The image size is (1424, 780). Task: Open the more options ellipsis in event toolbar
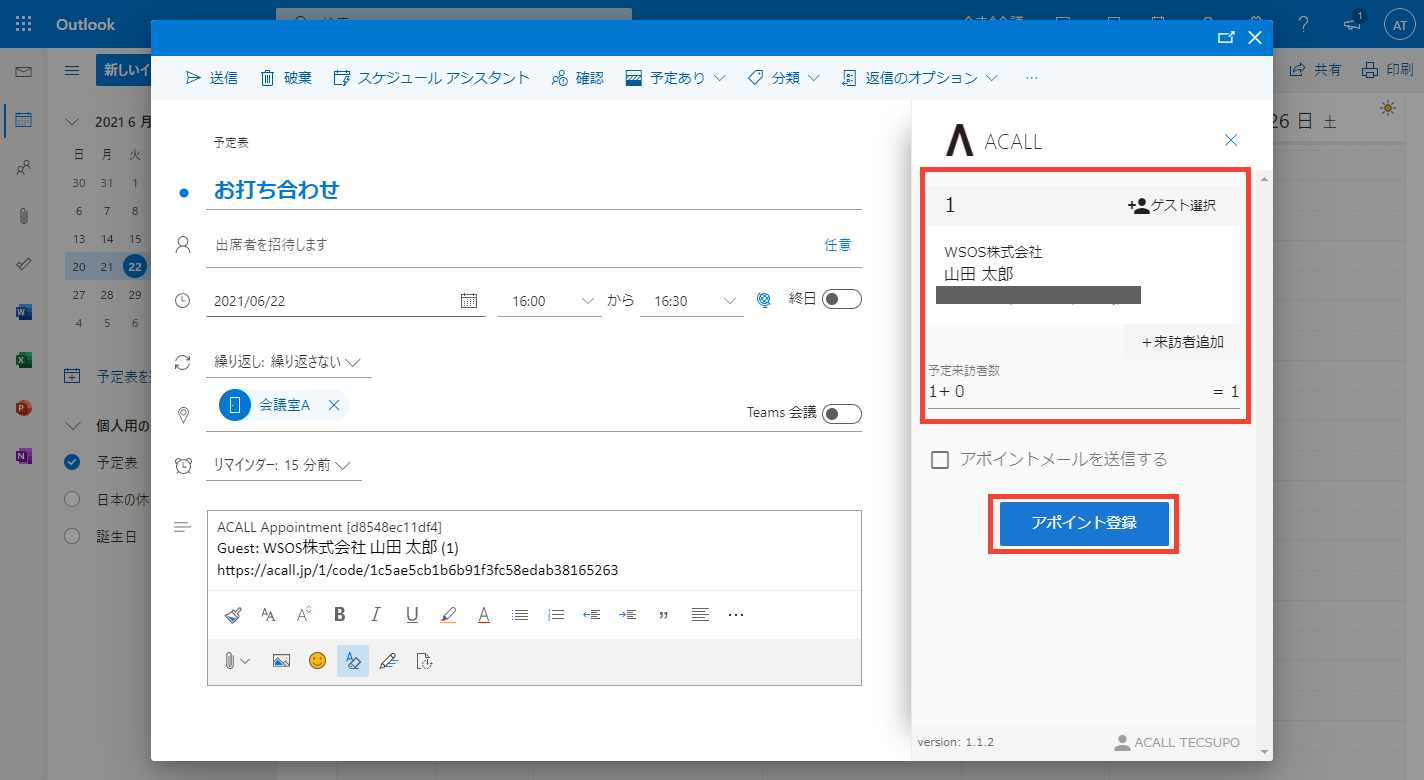[1032, 78]
